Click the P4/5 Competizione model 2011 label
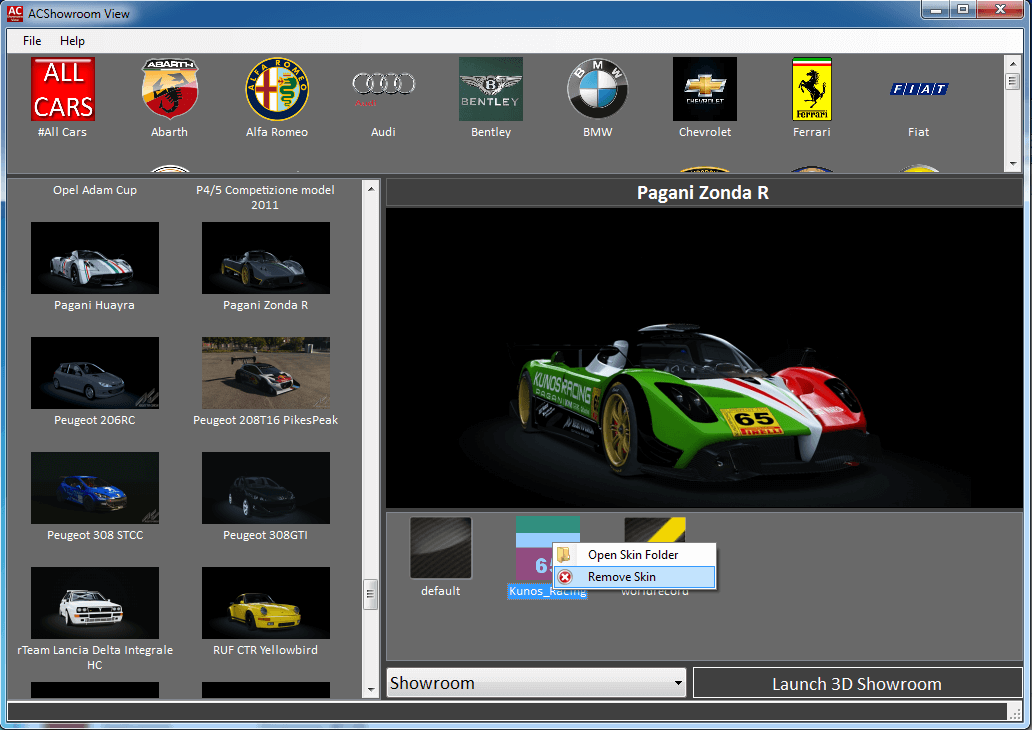Image resolution: width=1032 pixels, height=730 pixels. tap(265, 197)
